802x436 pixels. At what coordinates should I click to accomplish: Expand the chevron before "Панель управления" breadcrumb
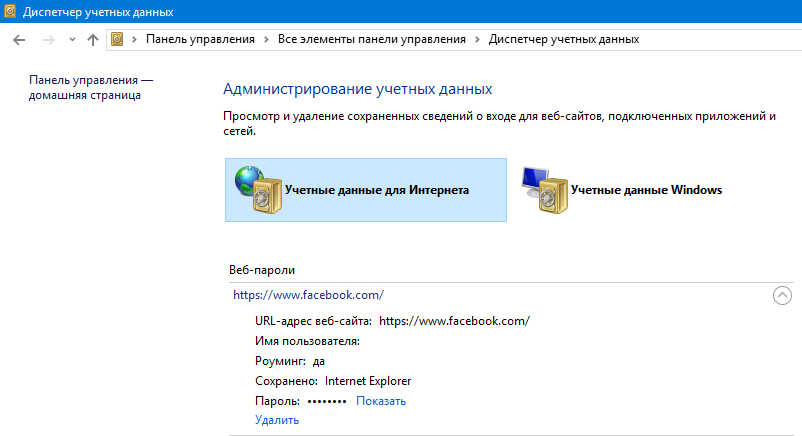coord(135,40)
